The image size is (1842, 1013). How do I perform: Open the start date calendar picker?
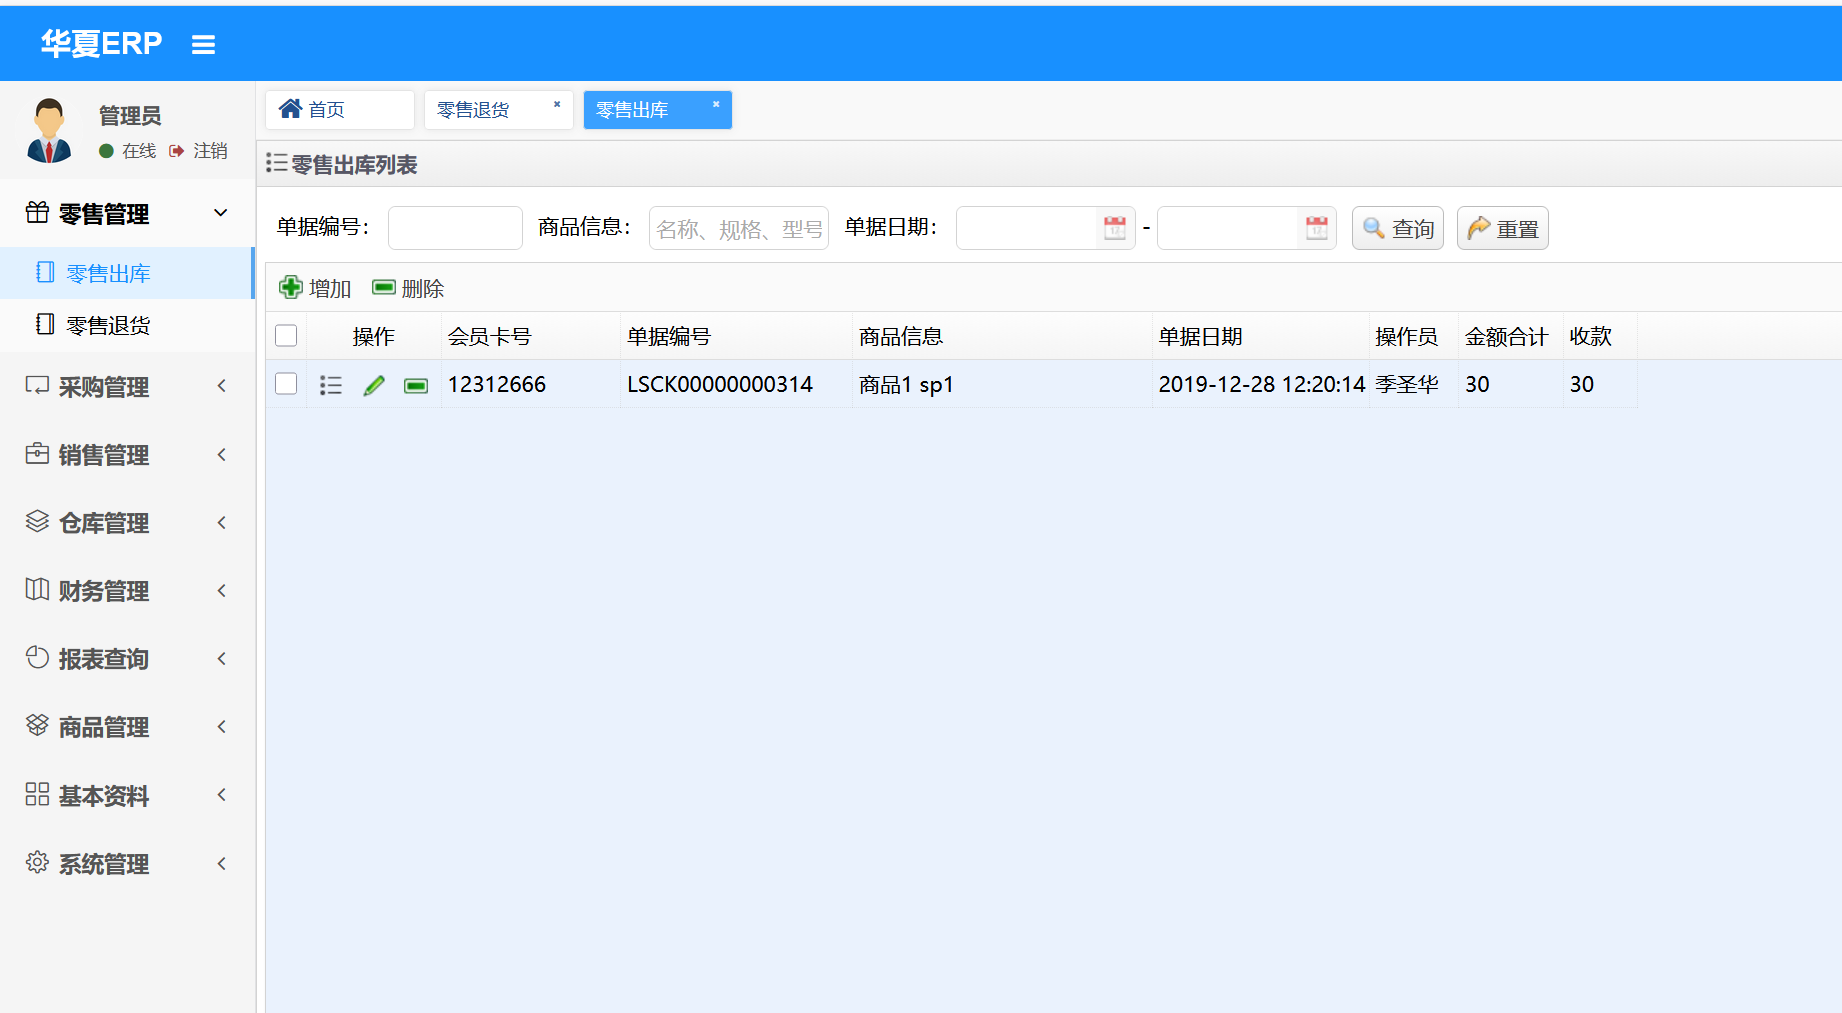[x=1115, y=228]
